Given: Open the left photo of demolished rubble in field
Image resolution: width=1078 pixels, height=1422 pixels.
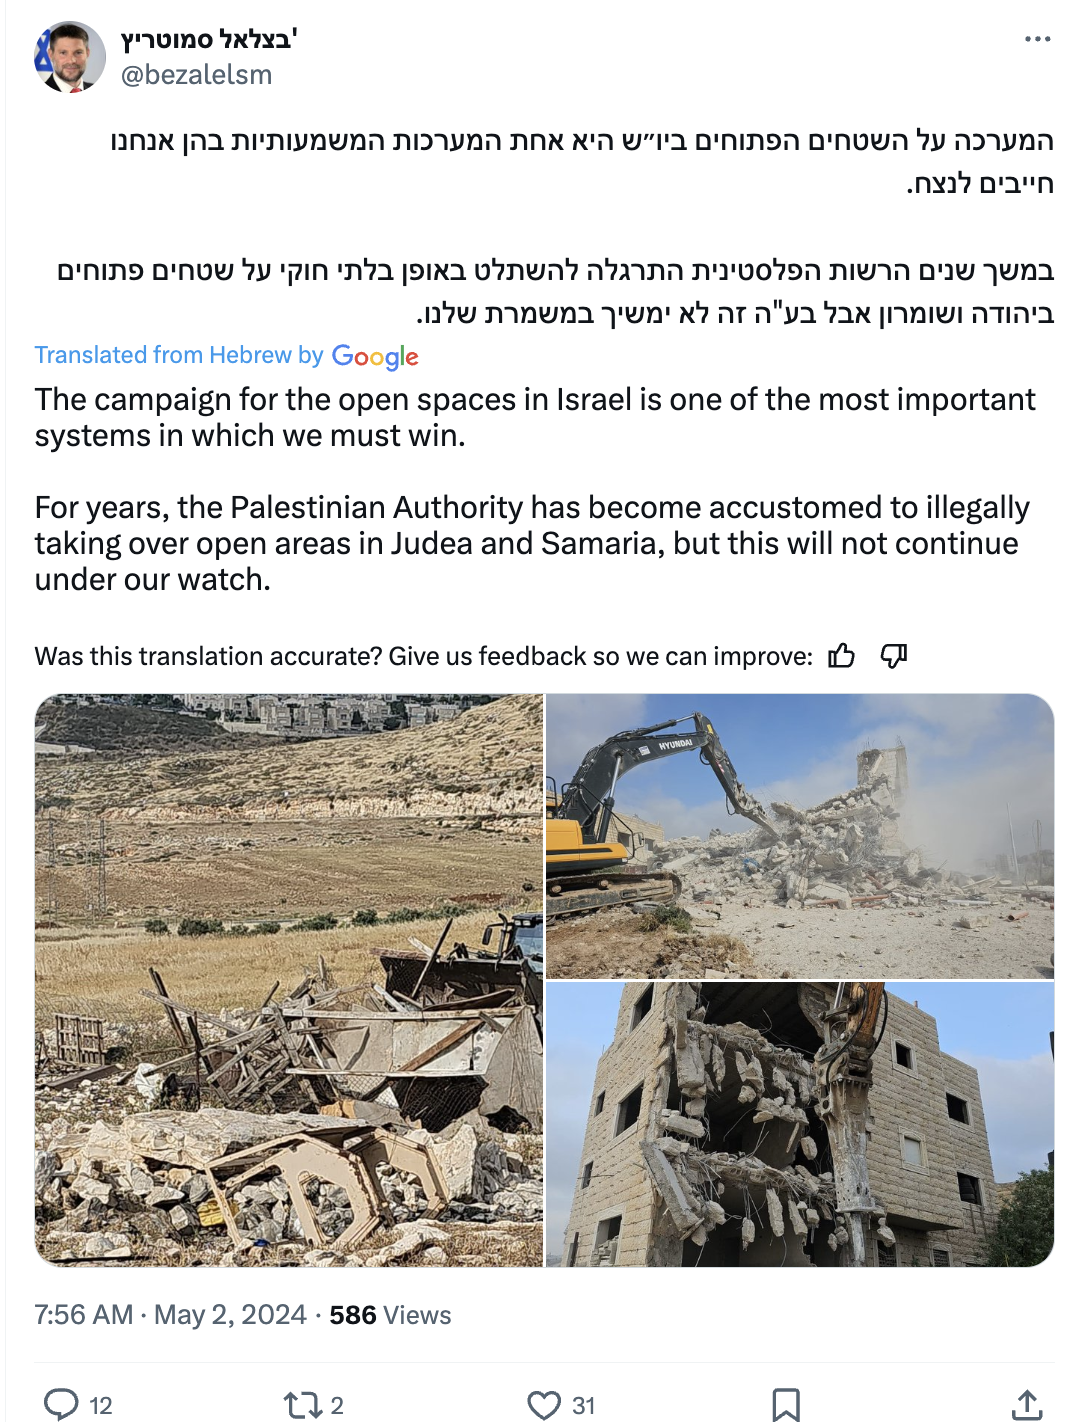Looking at the screenshot, I should [289, 980].
